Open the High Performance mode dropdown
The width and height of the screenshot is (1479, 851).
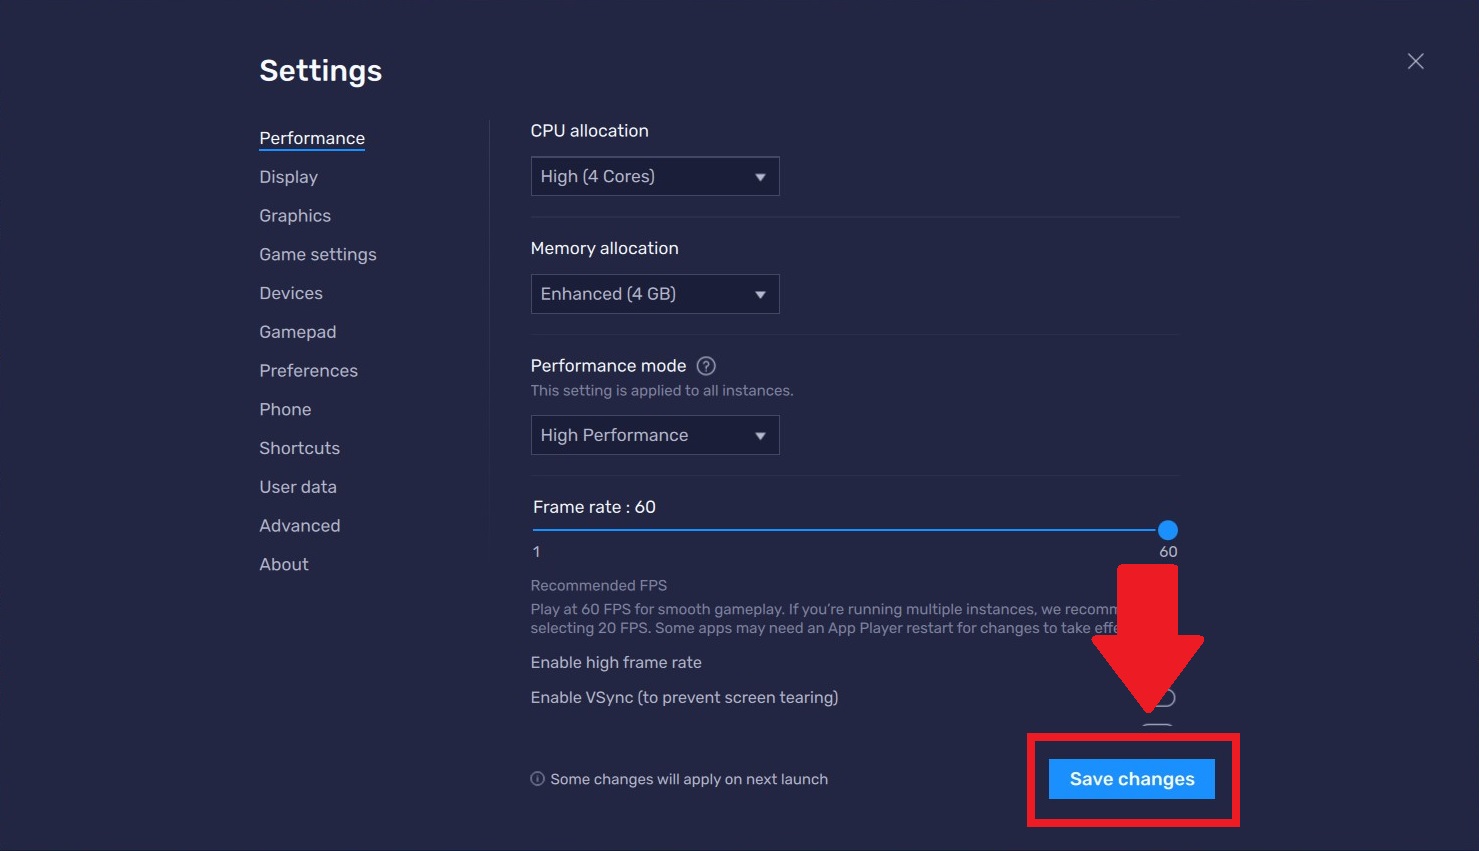(x=654, y=435)
